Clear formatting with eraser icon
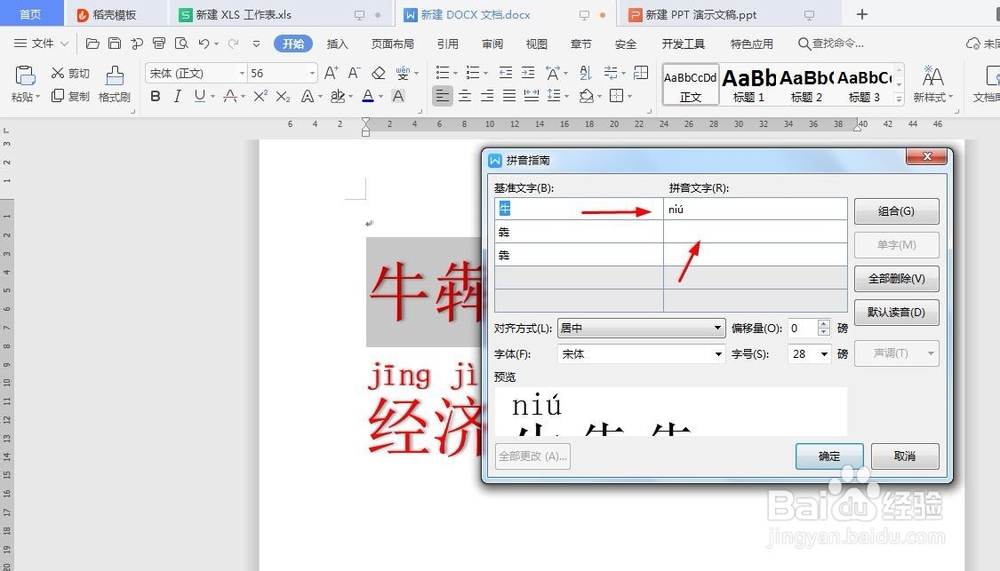The width and height of the screenshot is (1000, 571). [x=378, y=73]
